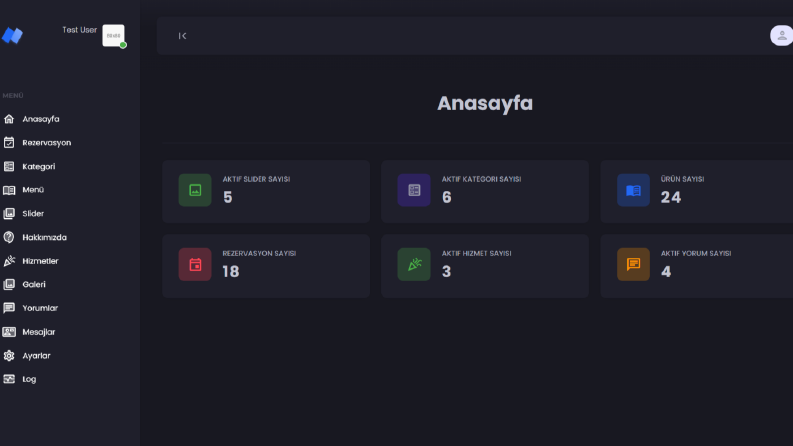The height and width of the screenshot is (446, 793).
Task: Click the ürün count value 24
Action: (x=671, y=197)
